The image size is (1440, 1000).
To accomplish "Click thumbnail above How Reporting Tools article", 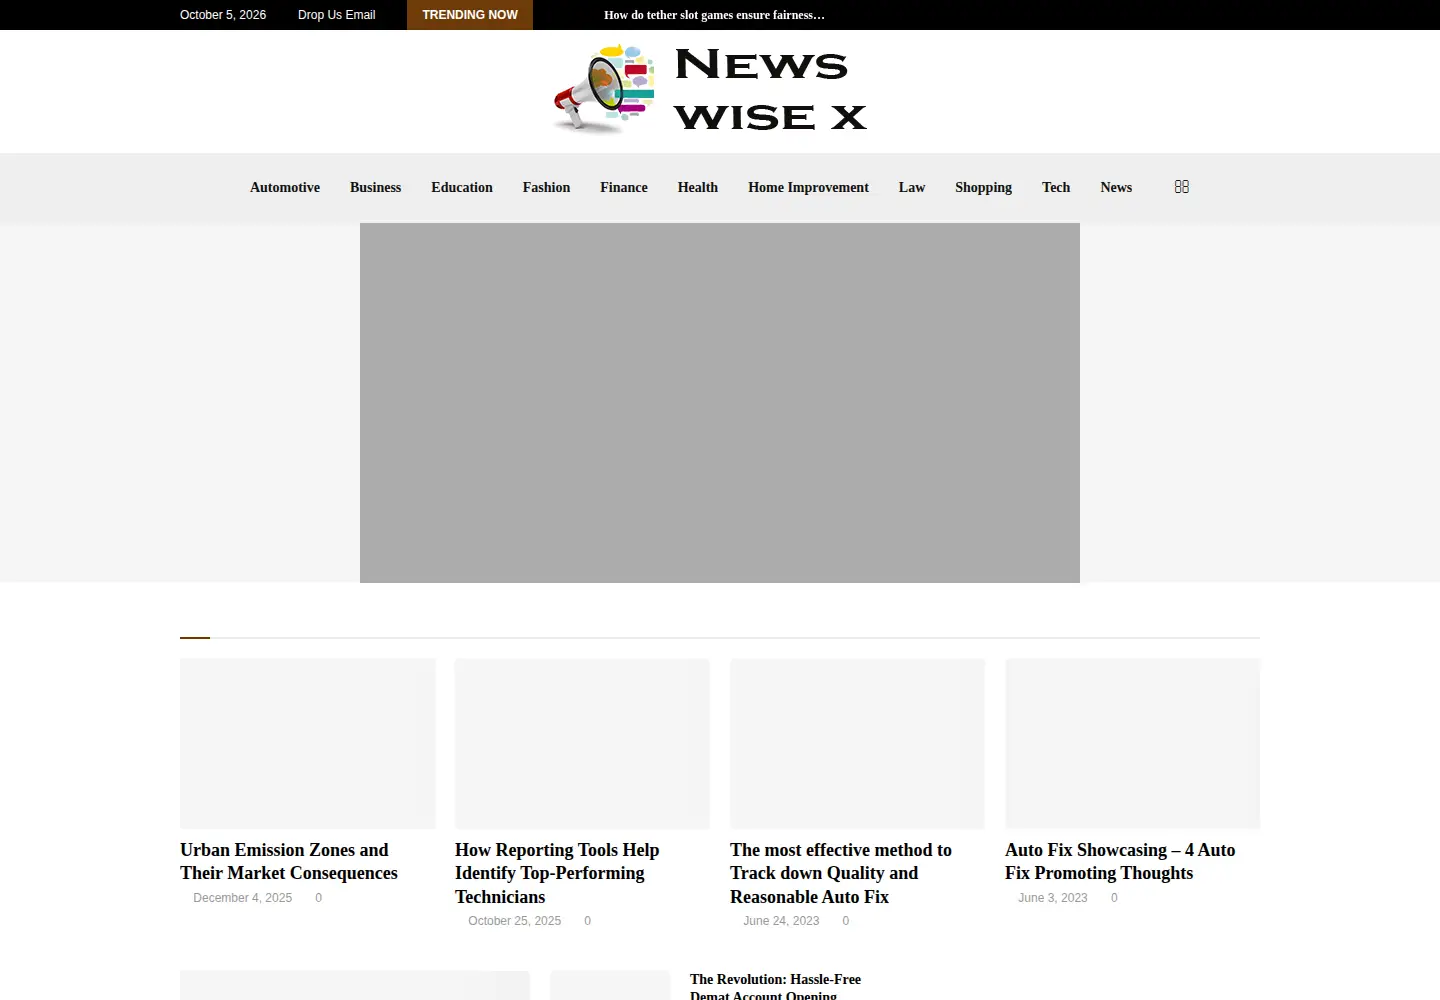I will (x=582, y=743).
